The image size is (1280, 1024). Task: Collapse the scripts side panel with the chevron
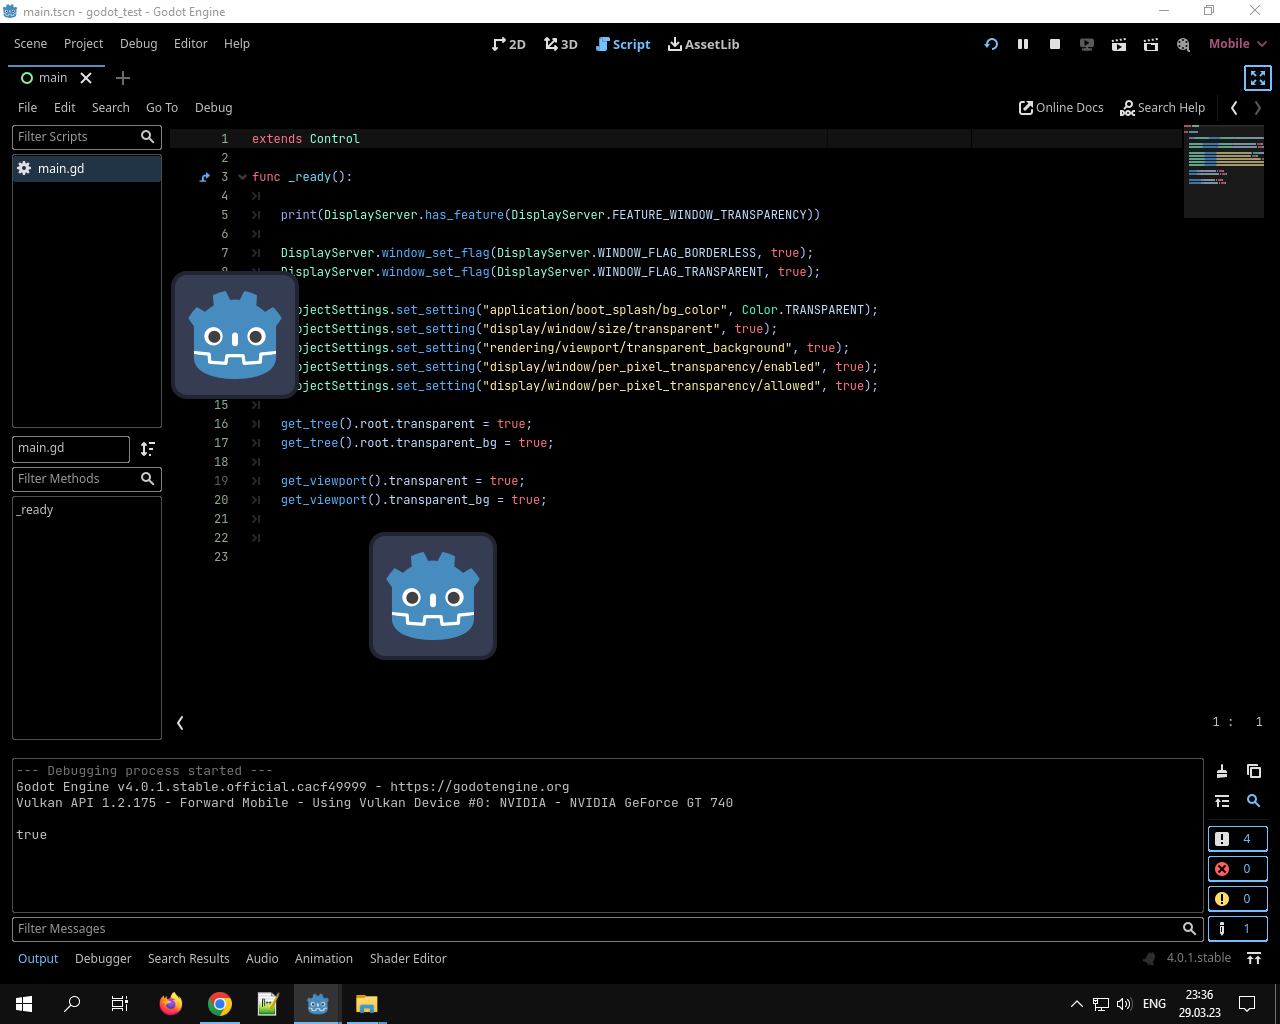click(180, 722)
